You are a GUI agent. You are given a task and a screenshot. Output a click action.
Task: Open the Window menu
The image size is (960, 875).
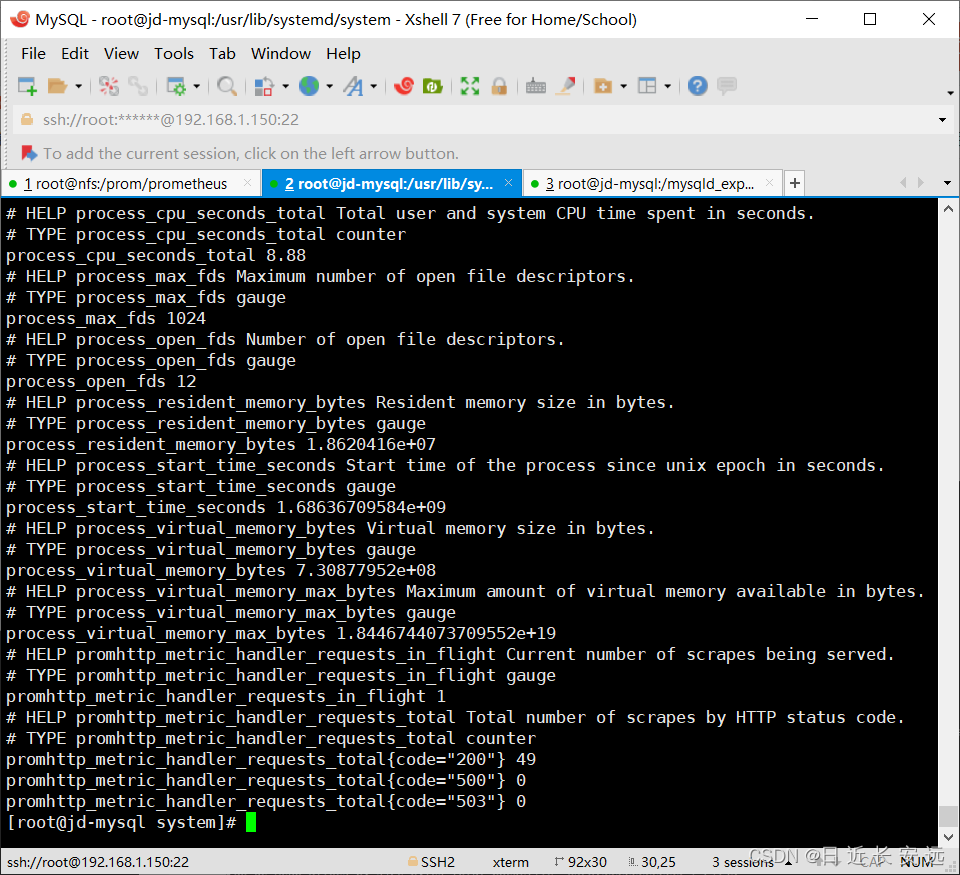tap(281, 54)
